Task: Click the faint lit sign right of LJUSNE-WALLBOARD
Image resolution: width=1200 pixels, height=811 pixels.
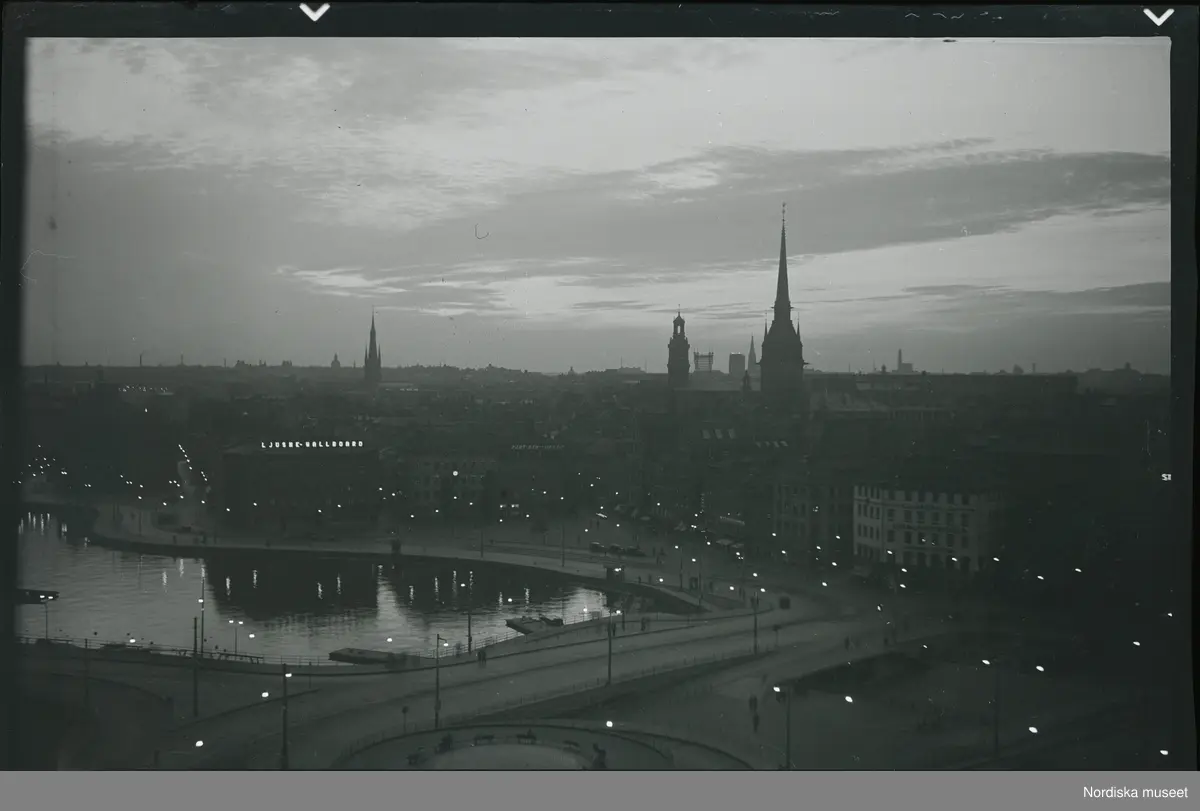Action: (537, 447)
